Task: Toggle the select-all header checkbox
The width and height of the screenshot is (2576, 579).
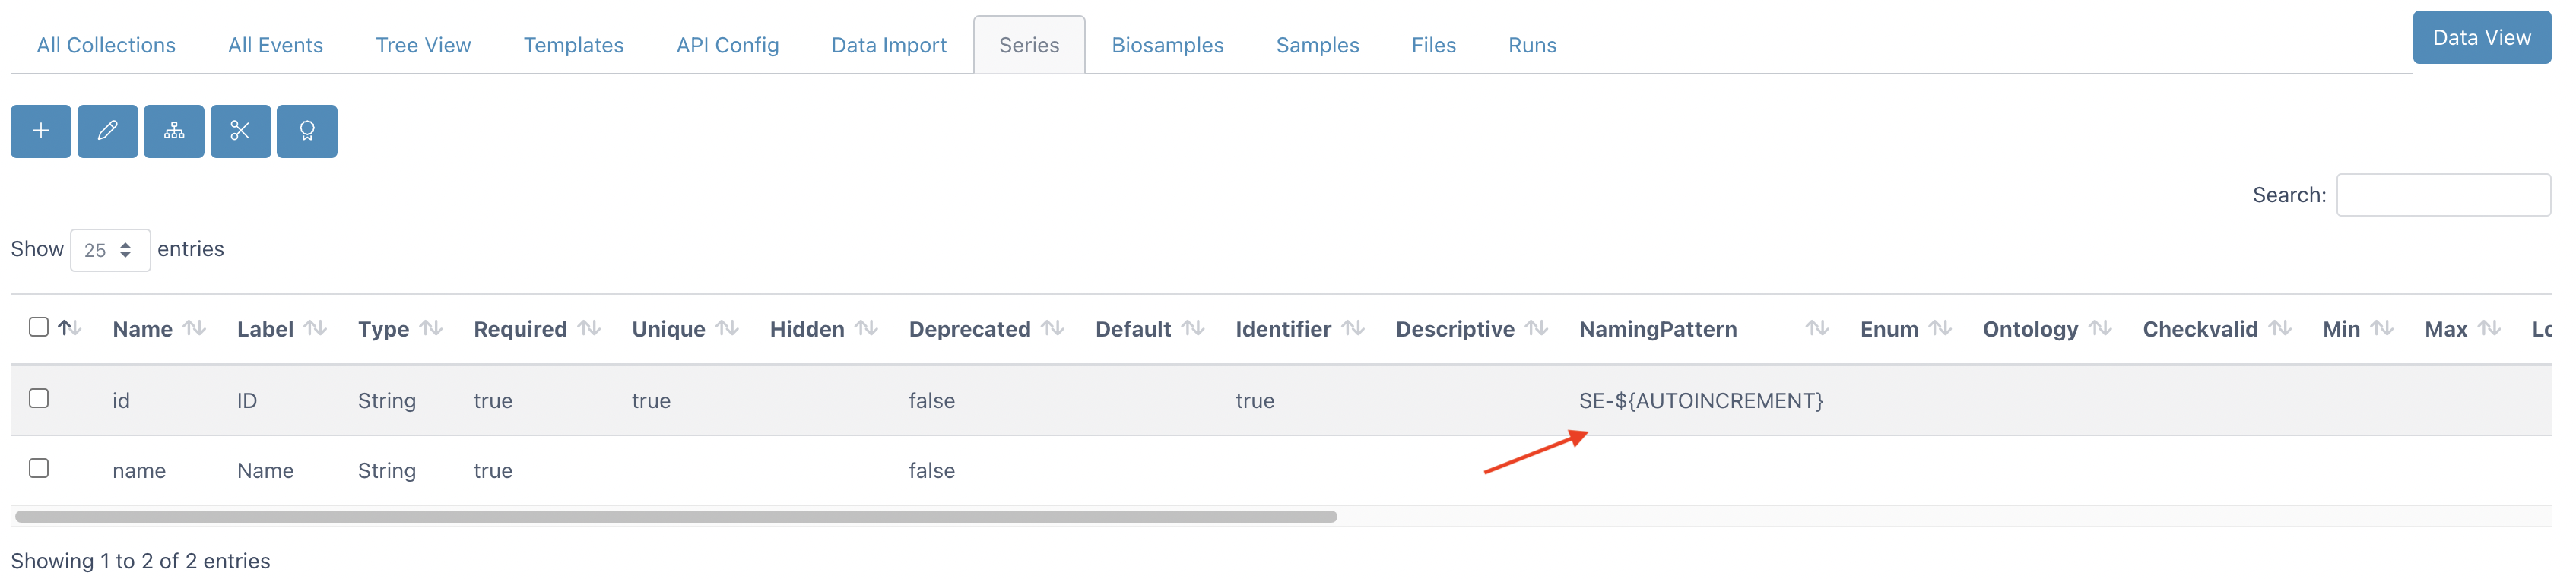Action: (x=39, y=327)
